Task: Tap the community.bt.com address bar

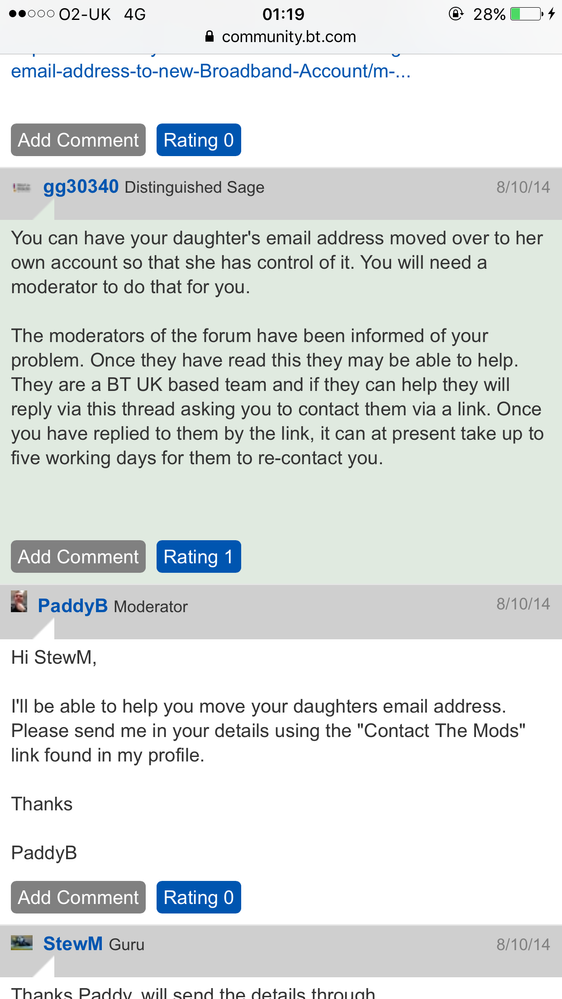Action: coord(281,37)
